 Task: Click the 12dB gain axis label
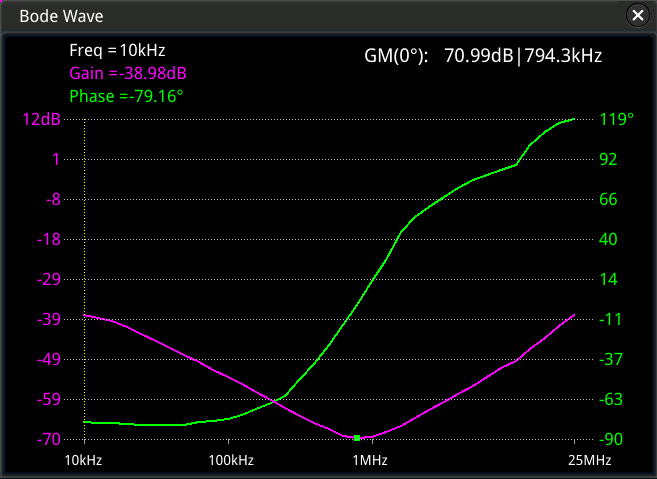pos(41,119)
